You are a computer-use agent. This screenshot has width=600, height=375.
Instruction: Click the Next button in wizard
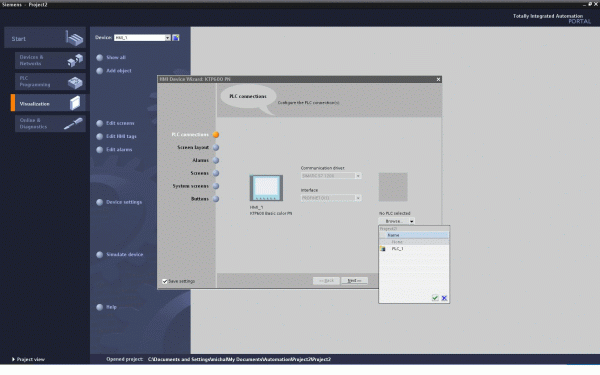[354, 280]
